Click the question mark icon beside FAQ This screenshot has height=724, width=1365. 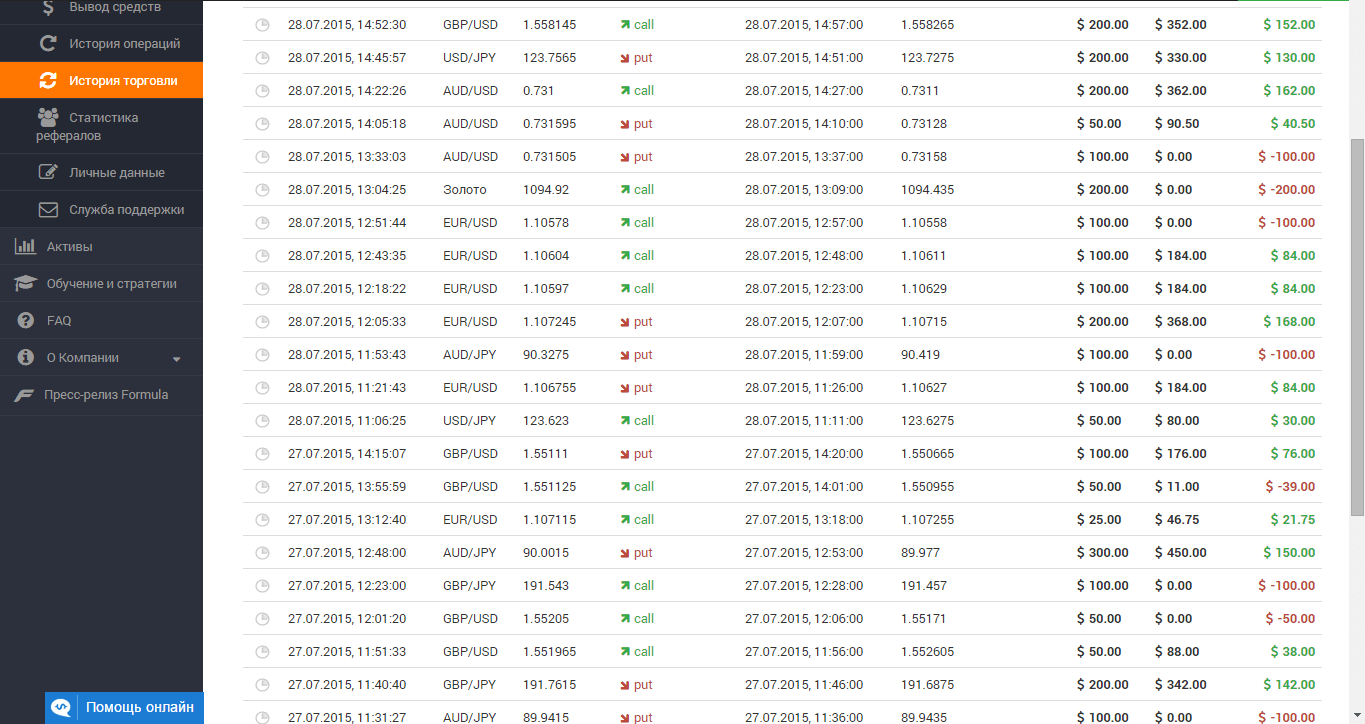pyautogui.click(x=26, y=321)
